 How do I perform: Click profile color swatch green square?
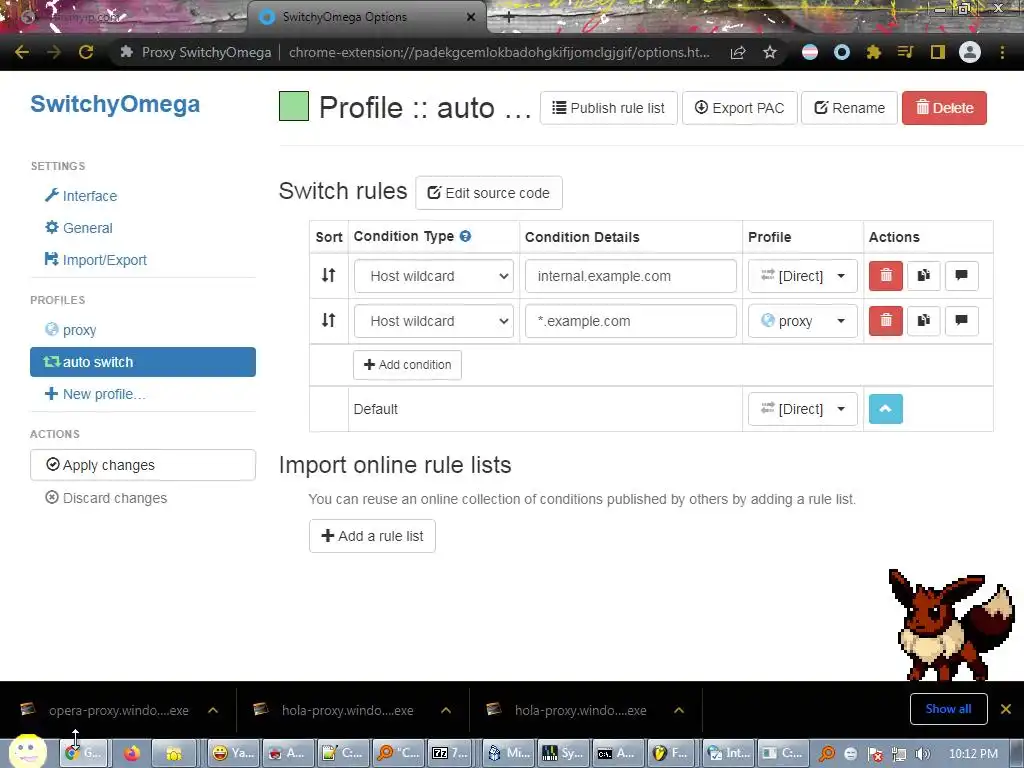coord(294,107)
